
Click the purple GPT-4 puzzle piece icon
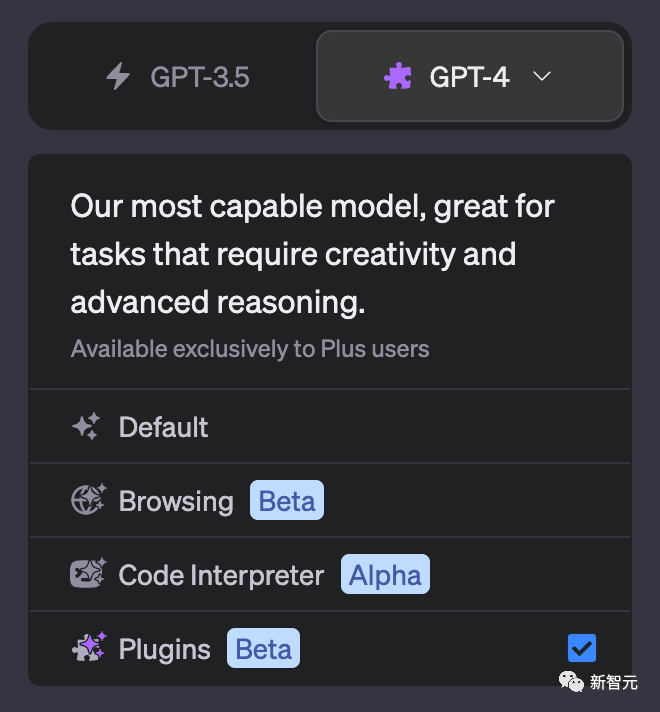(x=398, y=77)
